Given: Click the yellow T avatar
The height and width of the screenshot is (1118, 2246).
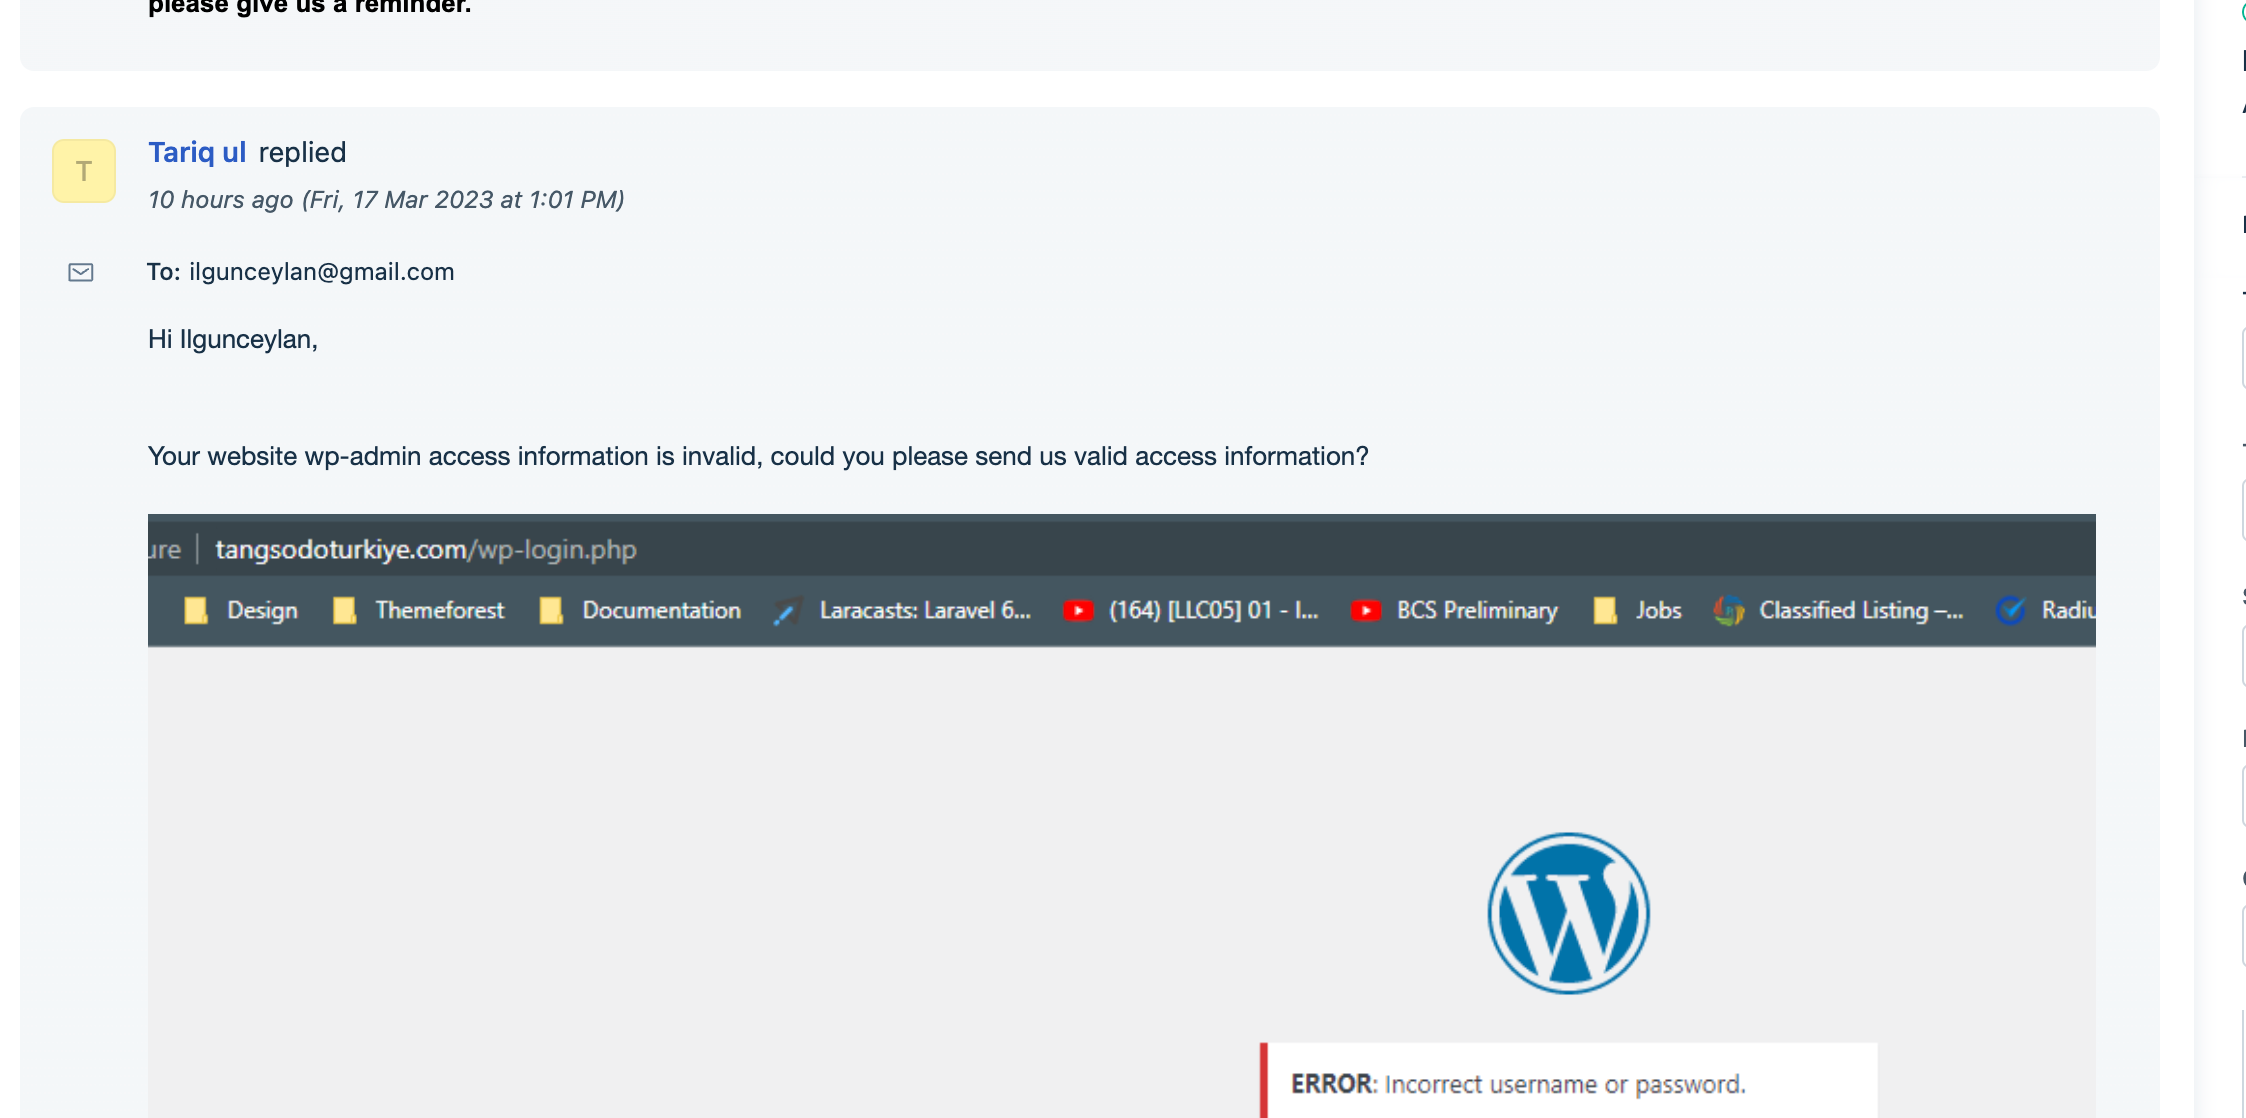Looking at the screenshot, I should coord(84,171).
